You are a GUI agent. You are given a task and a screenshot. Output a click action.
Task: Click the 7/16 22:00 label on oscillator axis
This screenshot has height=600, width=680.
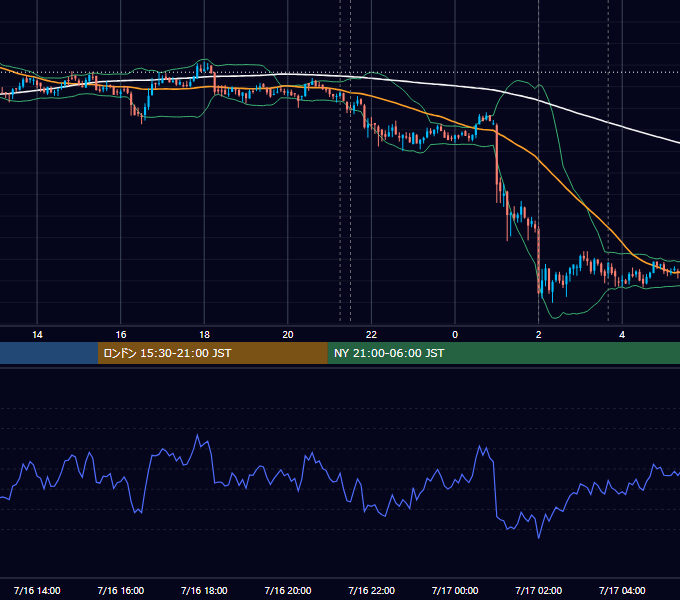[372, 590]
